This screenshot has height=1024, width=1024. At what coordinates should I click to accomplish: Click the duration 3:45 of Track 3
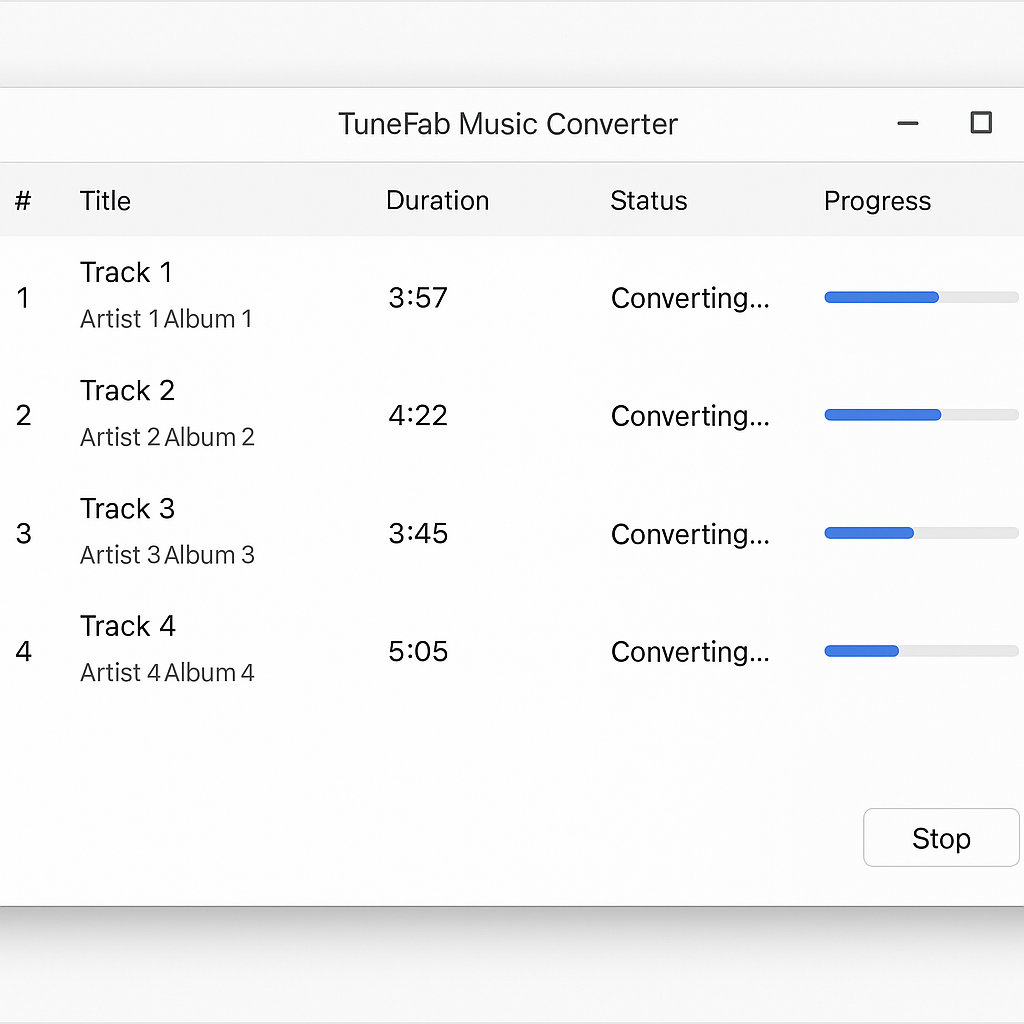pyautogui.click(x=417, y=533)
